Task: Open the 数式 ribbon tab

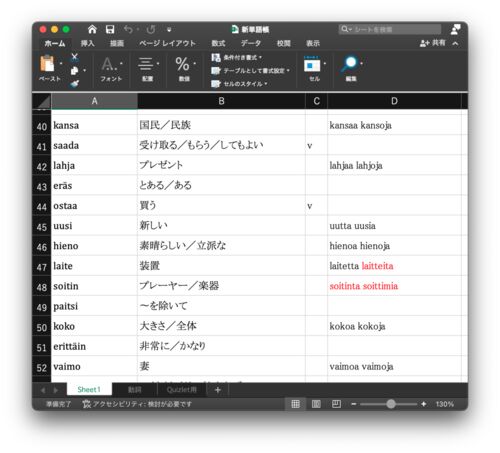Action: coord(218,43)
